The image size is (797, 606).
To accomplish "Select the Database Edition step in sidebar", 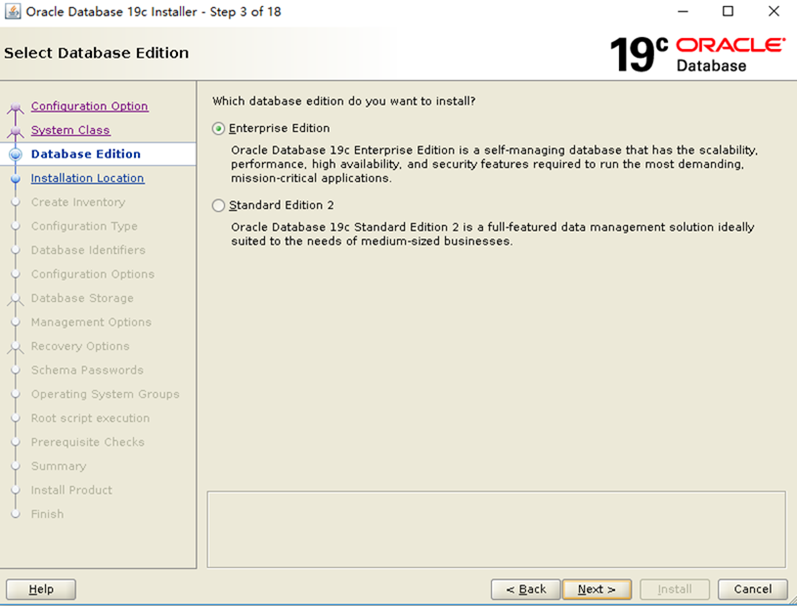I will (86, 154).
